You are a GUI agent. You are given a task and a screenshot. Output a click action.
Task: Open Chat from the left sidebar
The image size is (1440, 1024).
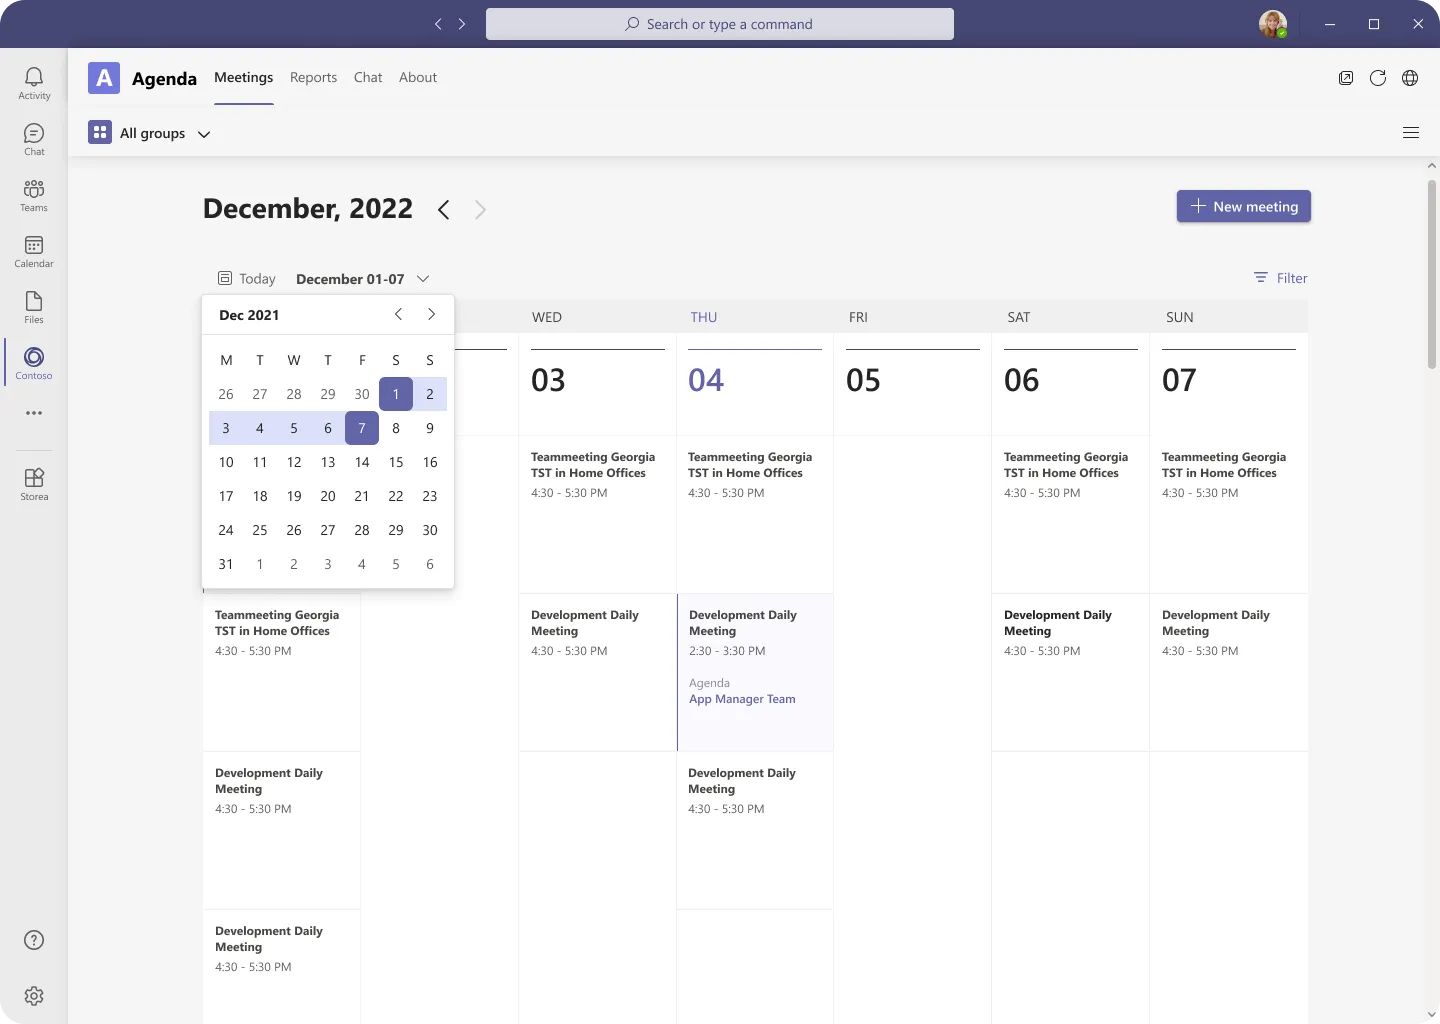pyautogui.click(x=34, y=139)
